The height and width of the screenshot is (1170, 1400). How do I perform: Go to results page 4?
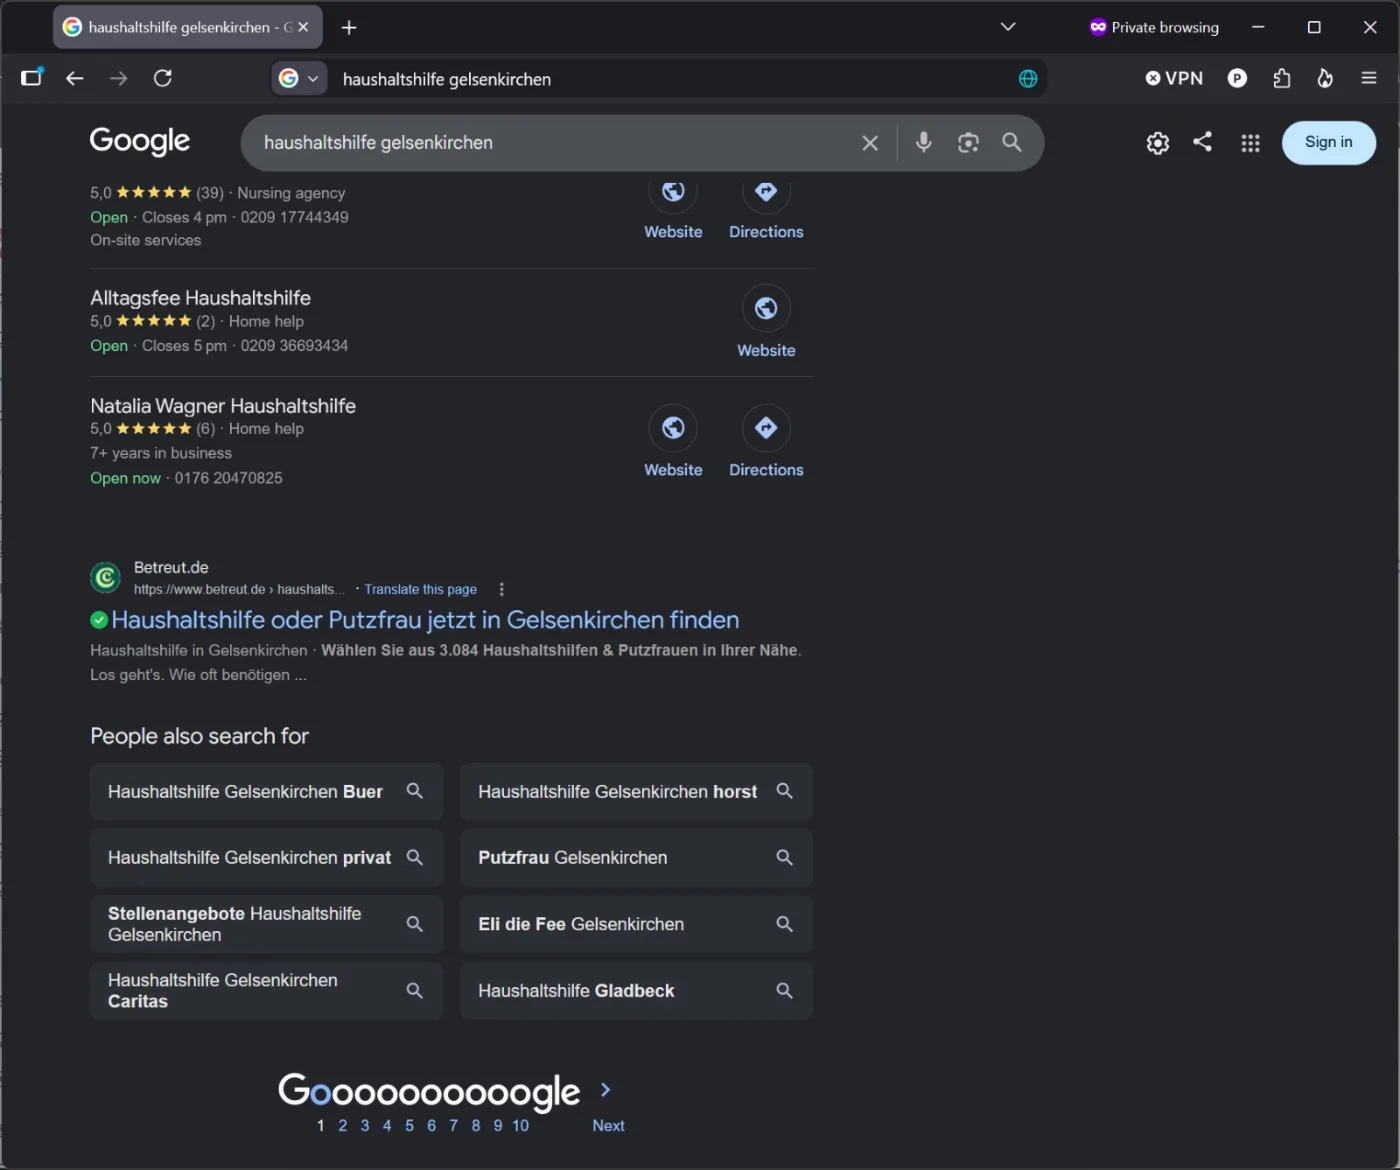tap(387, 1126)
